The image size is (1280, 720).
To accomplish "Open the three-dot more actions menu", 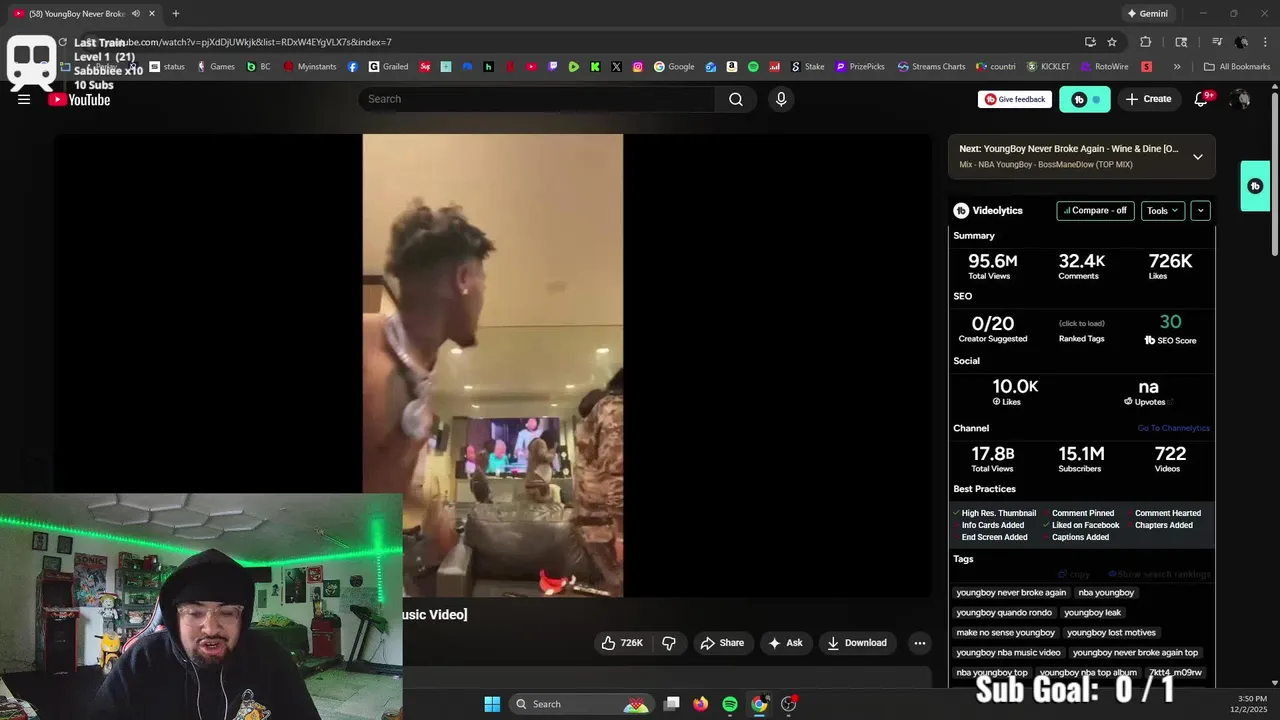I will tap(920, 643).
